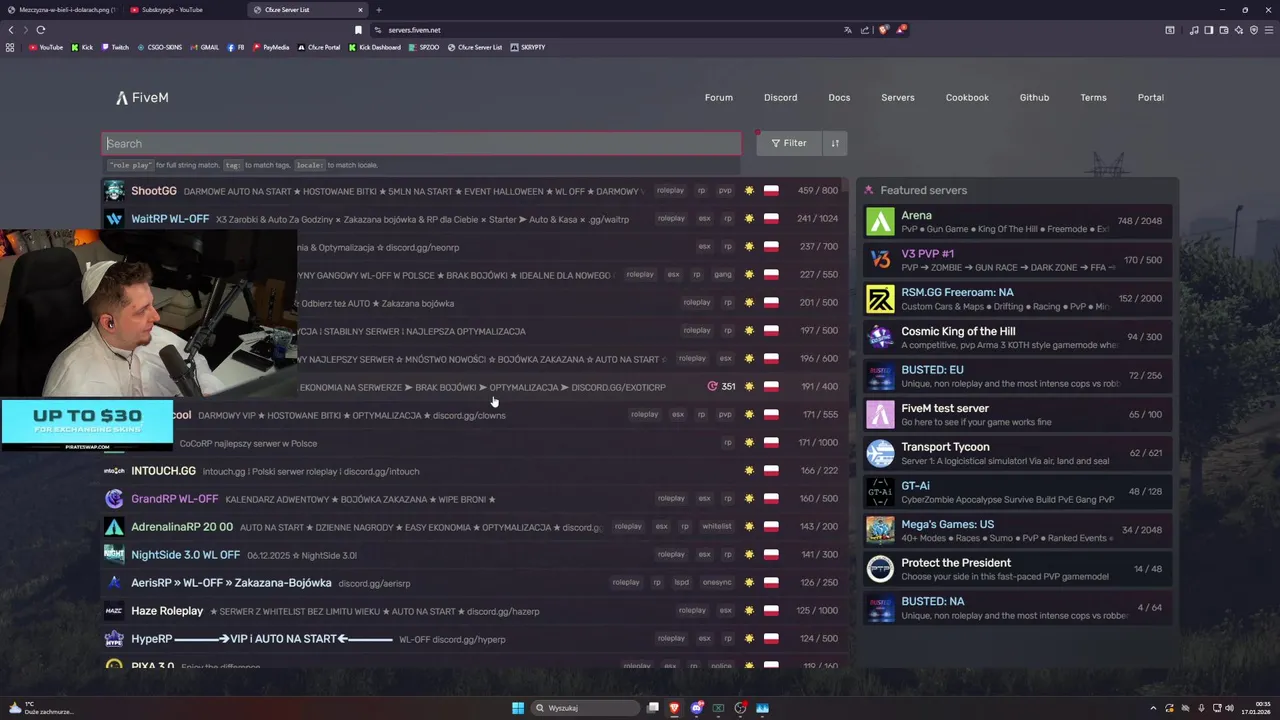
Task: Click the ShootGG server icon
Action: coord(114,190)
